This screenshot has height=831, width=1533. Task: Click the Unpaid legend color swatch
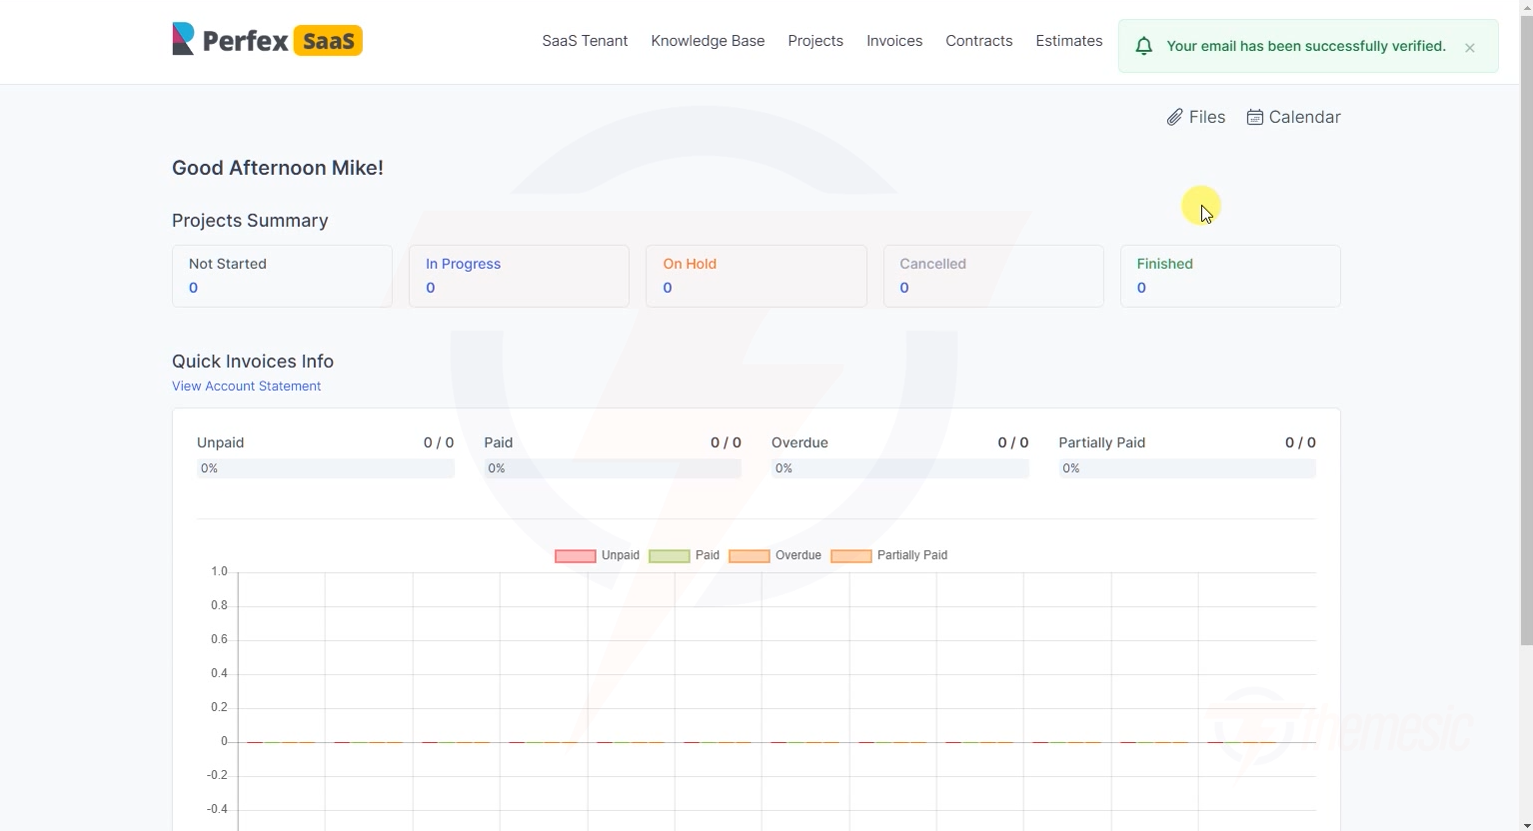[574, 555]
